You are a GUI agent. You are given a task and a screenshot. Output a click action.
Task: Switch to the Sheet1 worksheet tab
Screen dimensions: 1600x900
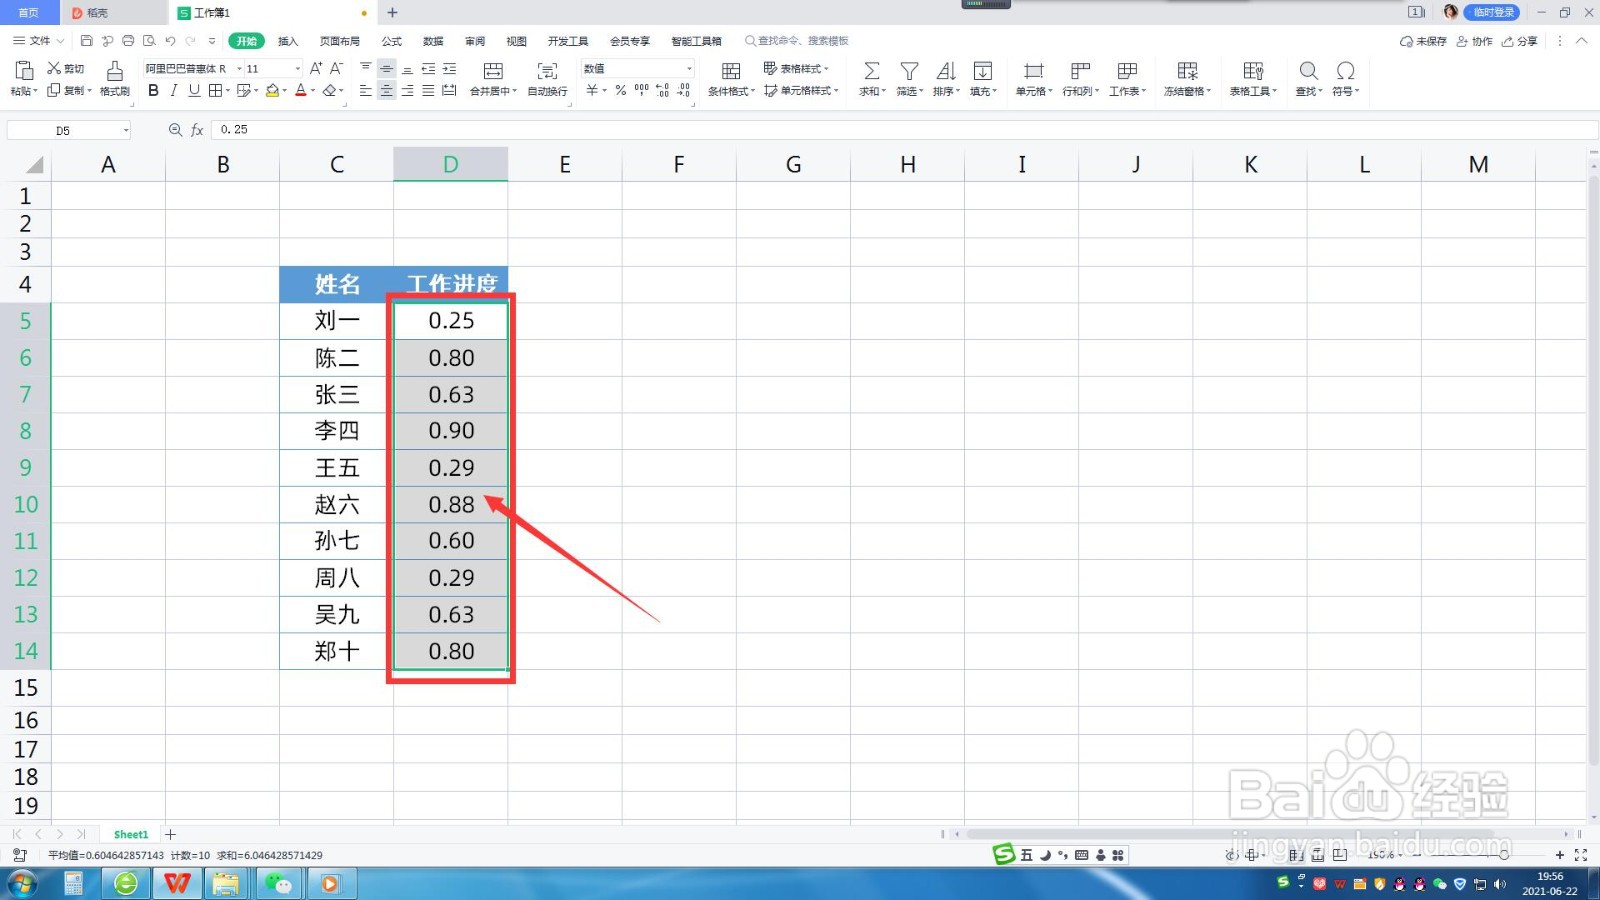[131, 834]
